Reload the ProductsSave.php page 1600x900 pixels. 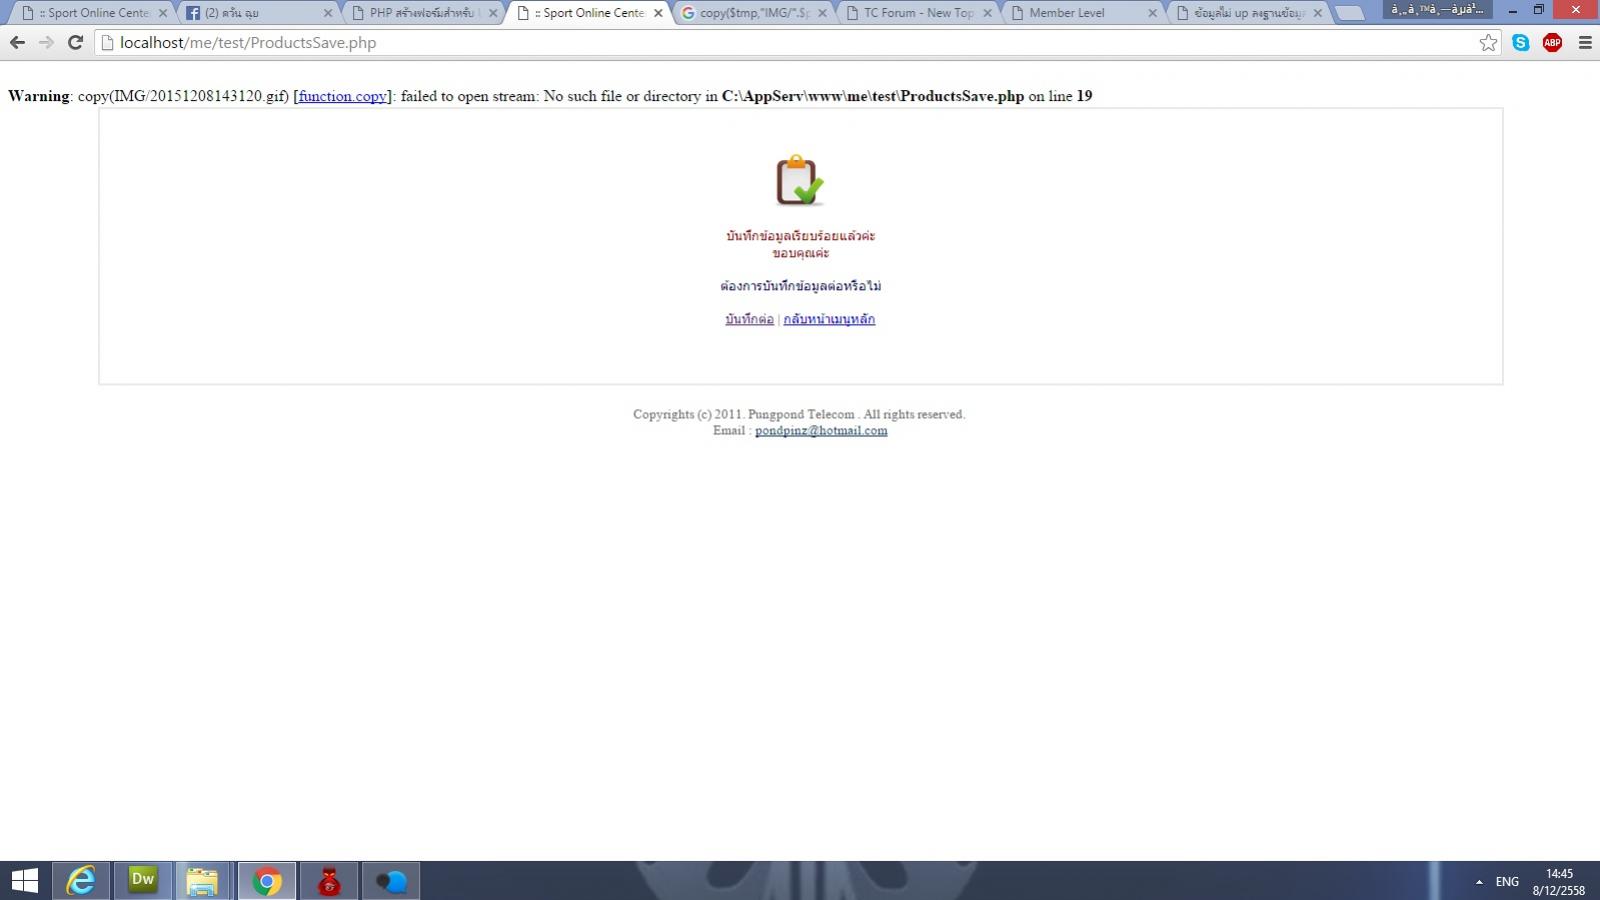tap(74, 43)
